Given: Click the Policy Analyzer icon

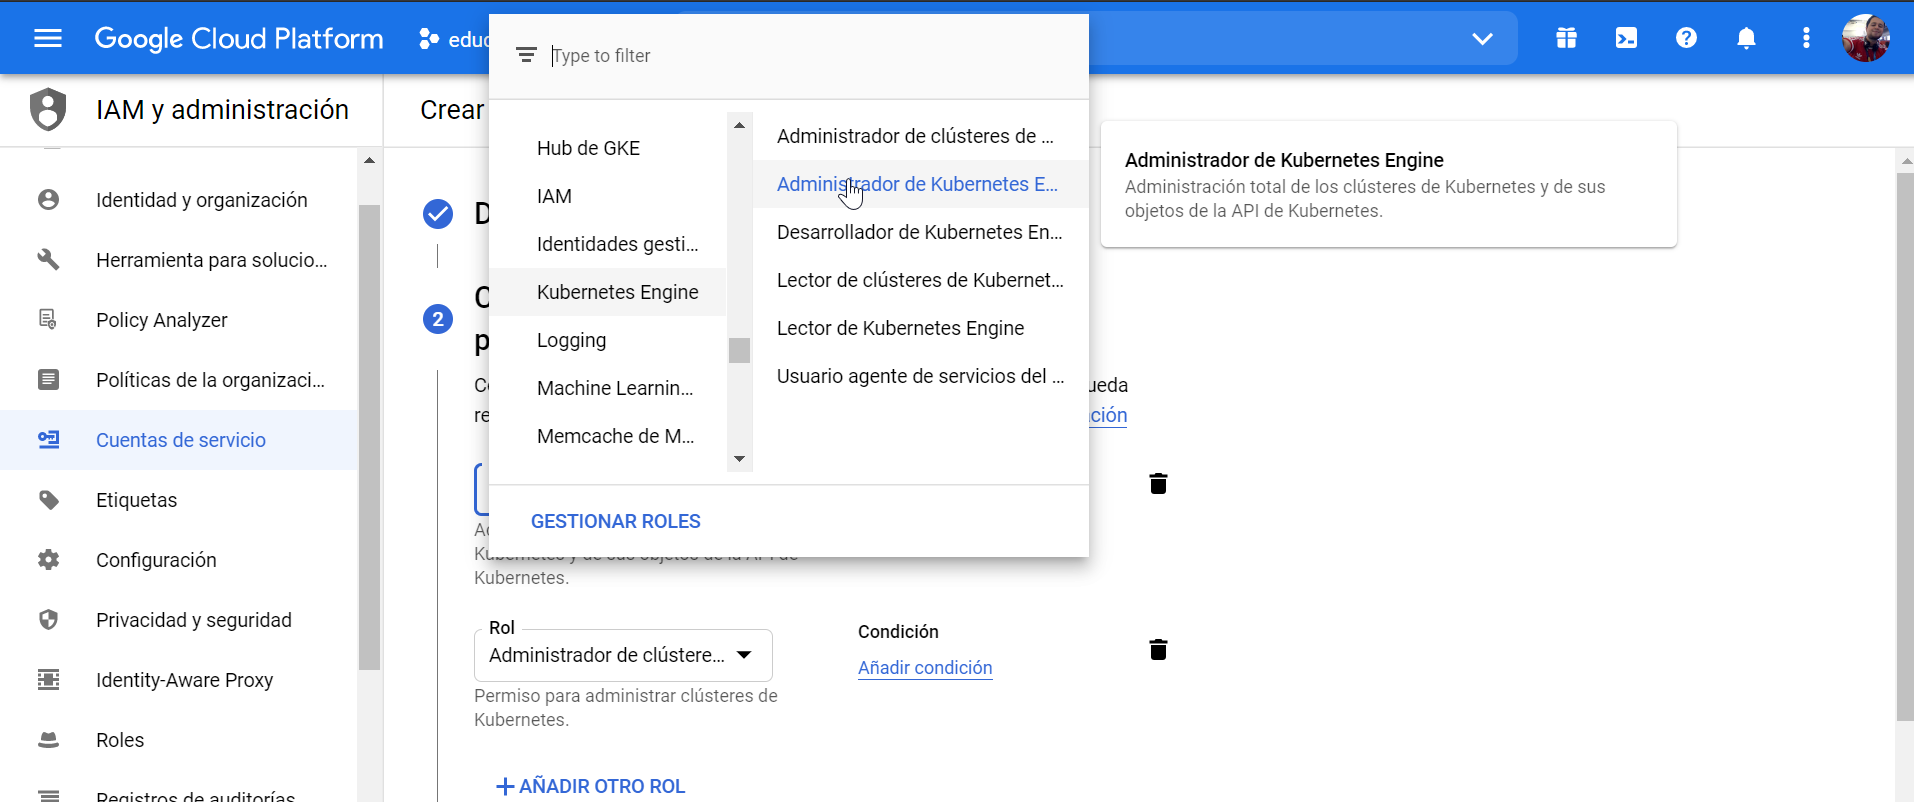Looking at the screenshot, I should [48, 320].
